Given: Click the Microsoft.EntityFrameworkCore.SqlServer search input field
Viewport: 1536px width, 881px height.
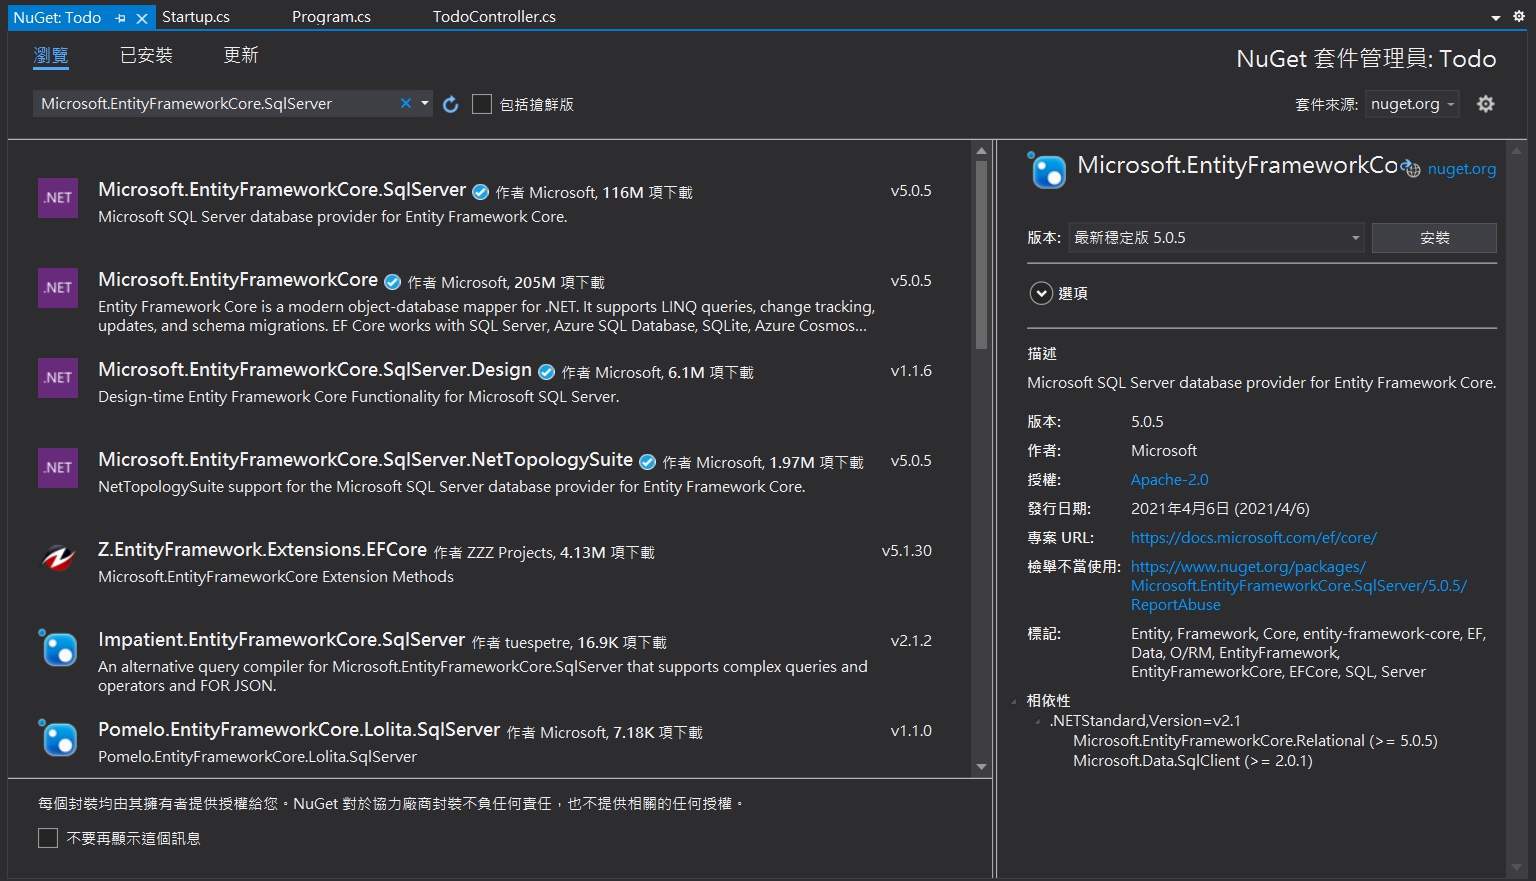Looking at the screenshot, I should click(215, 104).
